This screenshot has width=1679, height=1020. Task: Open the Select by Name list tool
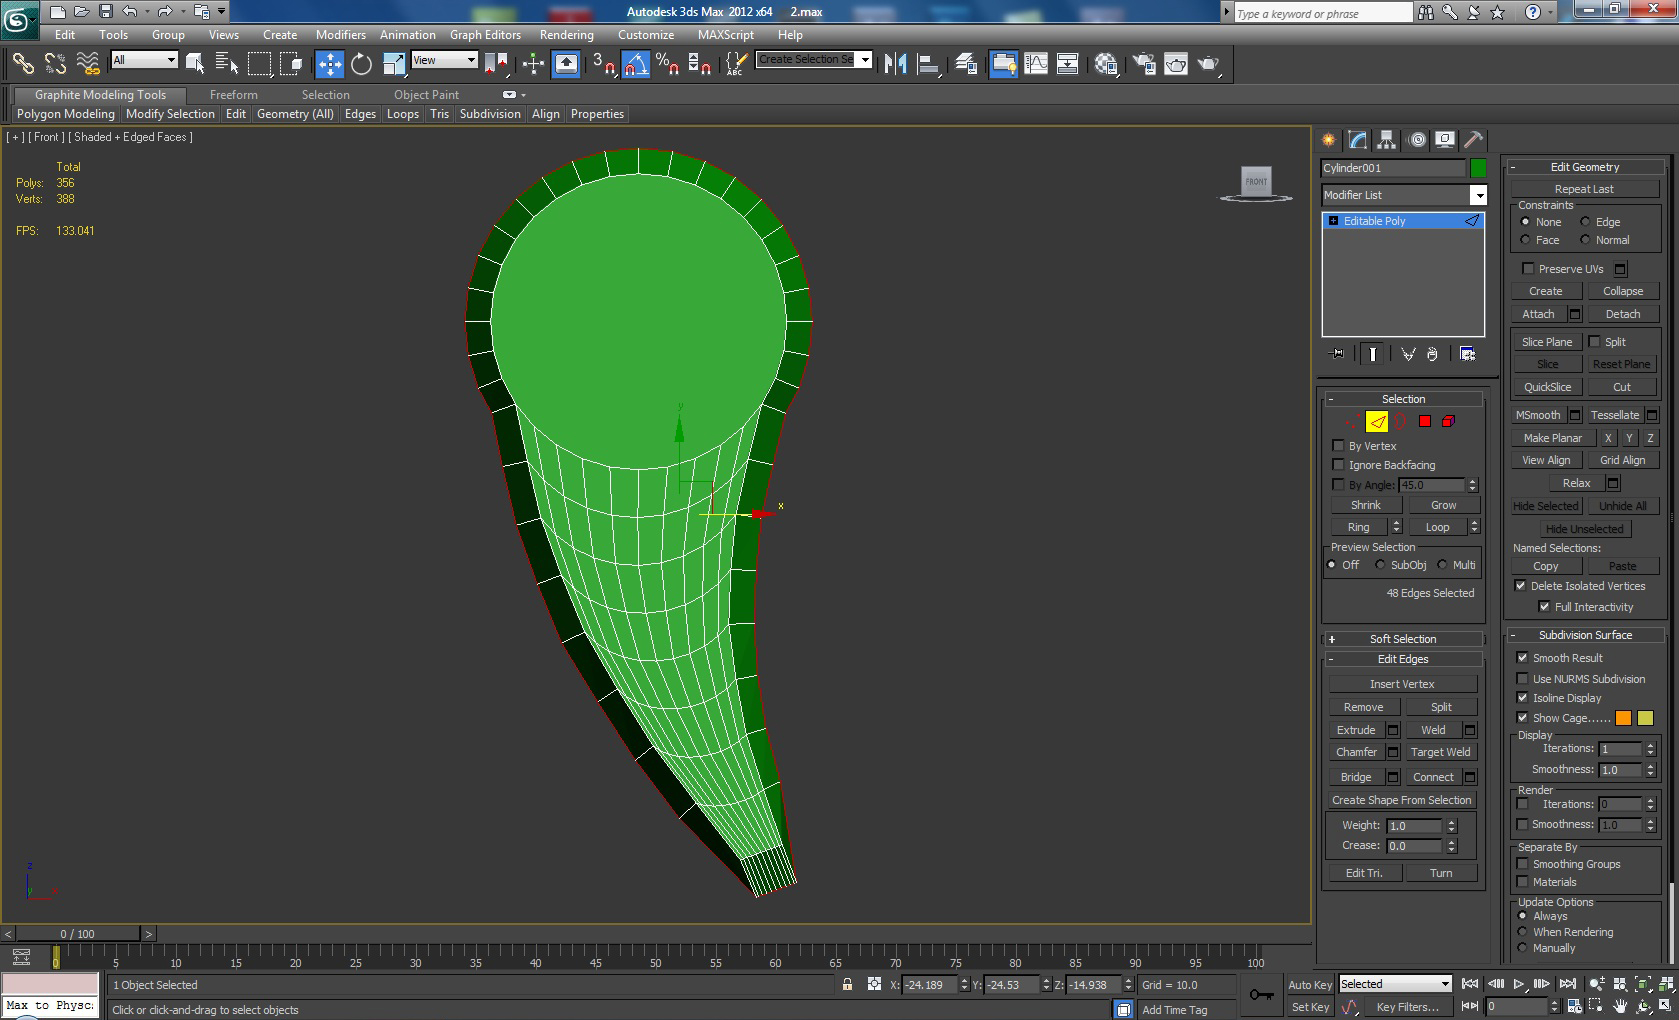[227, 64]
